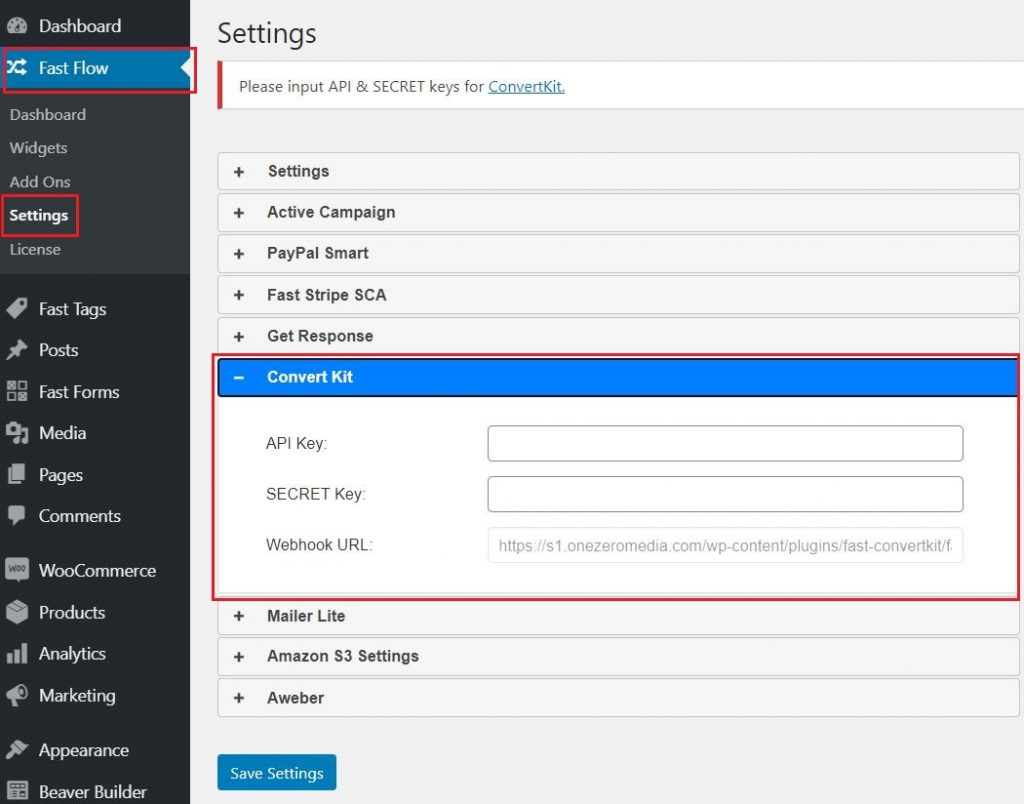Click the Marketing megaphone icon

[x=17, y=695]
